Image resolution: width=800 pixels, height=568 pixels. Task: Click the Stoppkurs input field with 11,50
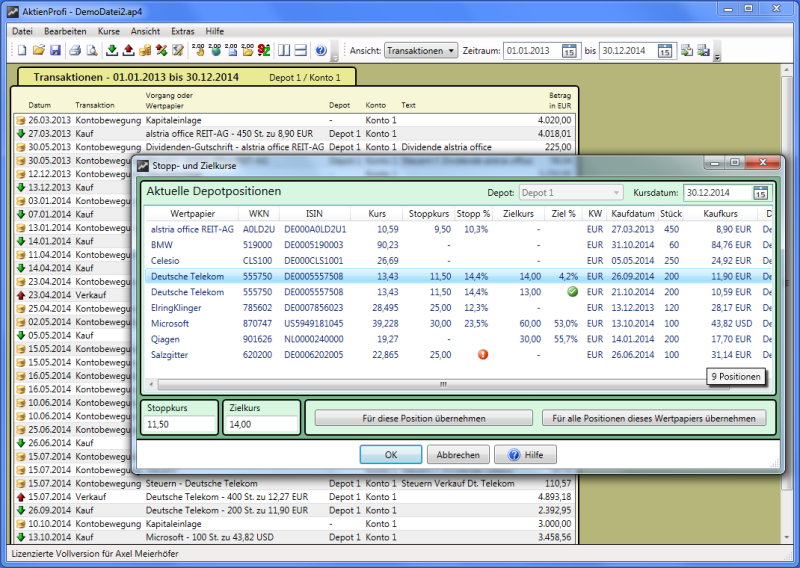180,425
